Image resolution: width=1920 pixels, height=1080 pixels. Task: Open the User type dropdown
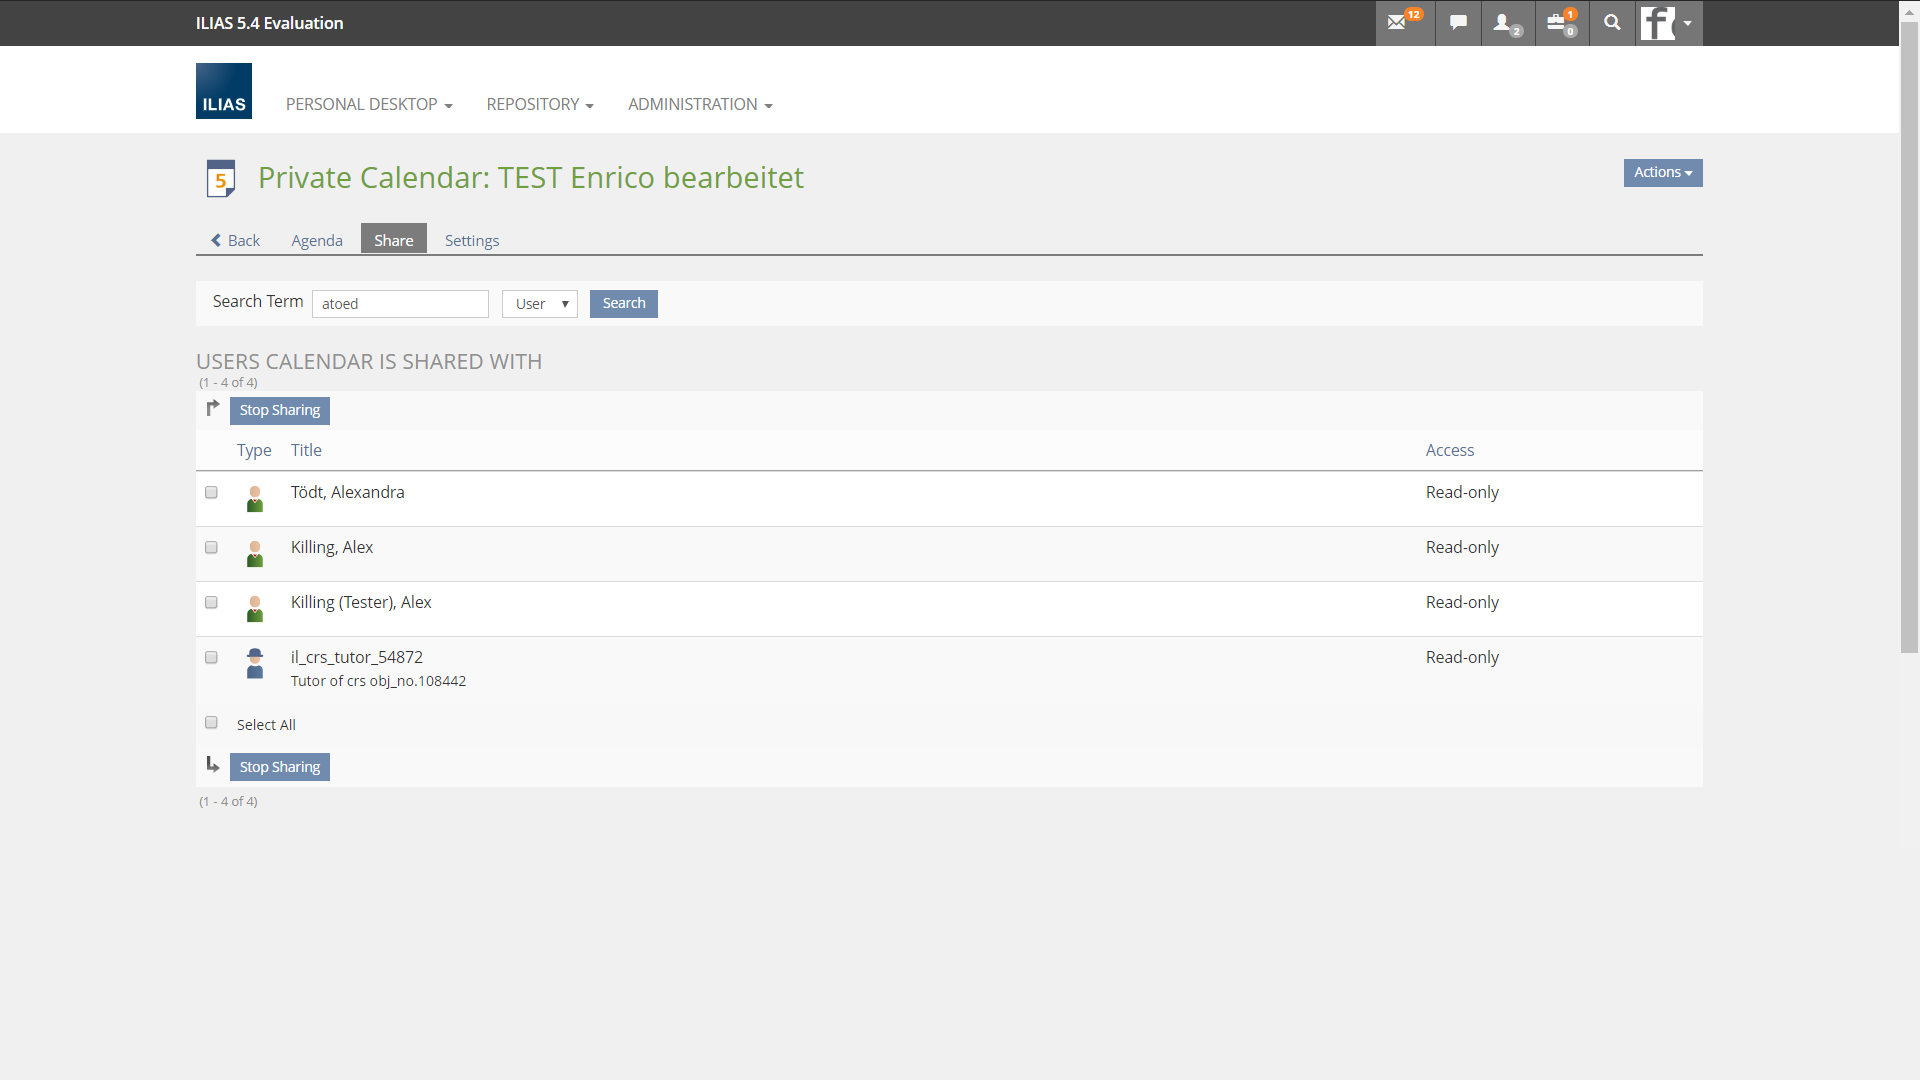pos(540,304)
